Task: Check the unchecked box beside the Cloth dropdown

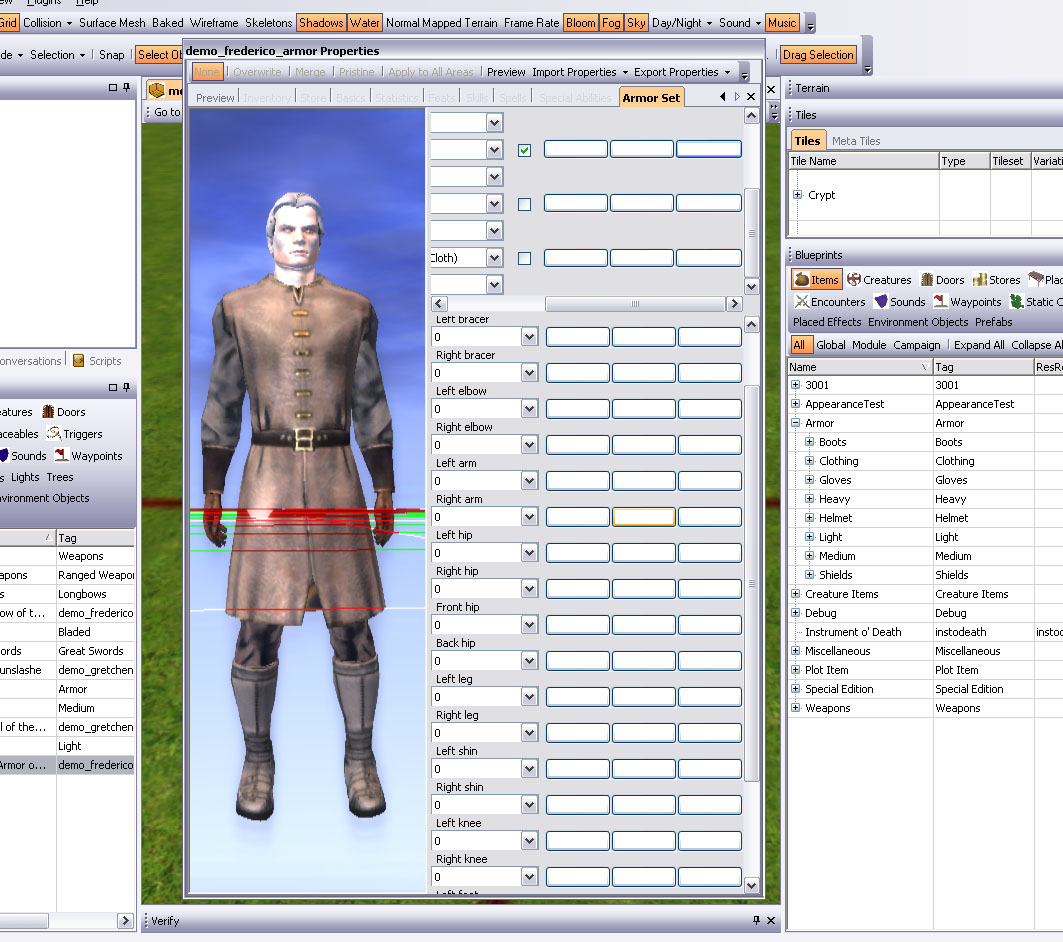Action: coord(525,258)
